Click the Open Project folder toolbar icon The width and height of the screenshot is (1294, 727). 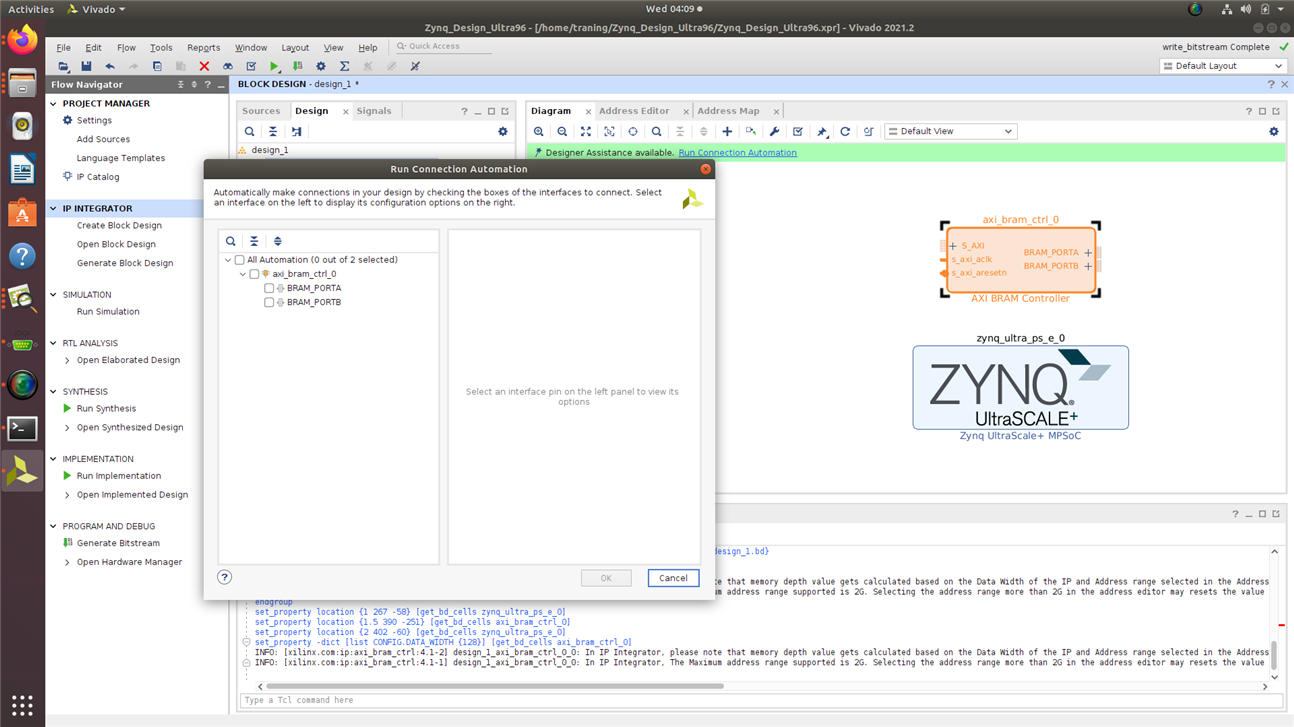pyautogui.click(x=63, y=66)
